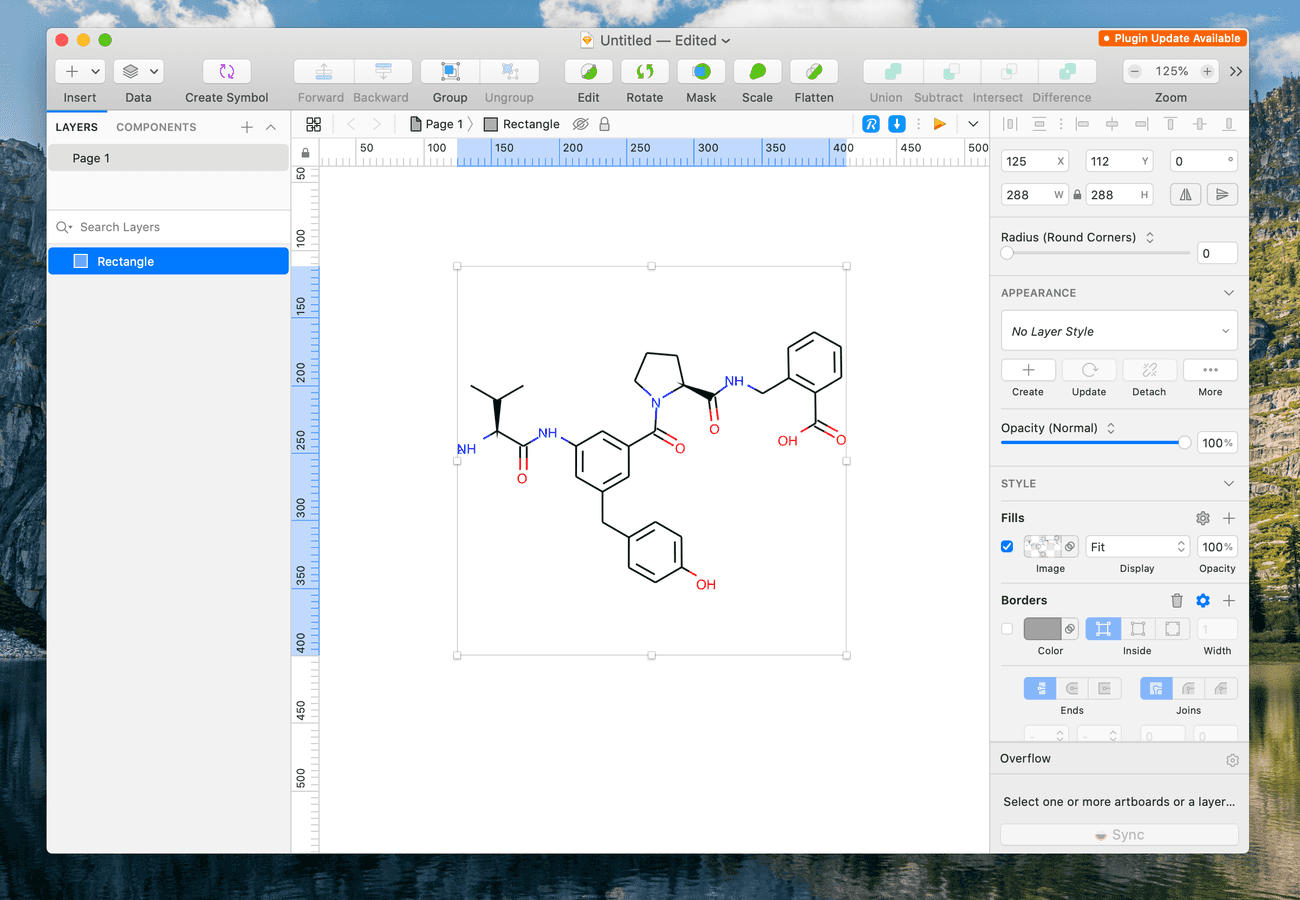Click the Mask tool icon
1300x900 pixels.
coord(701,71)
